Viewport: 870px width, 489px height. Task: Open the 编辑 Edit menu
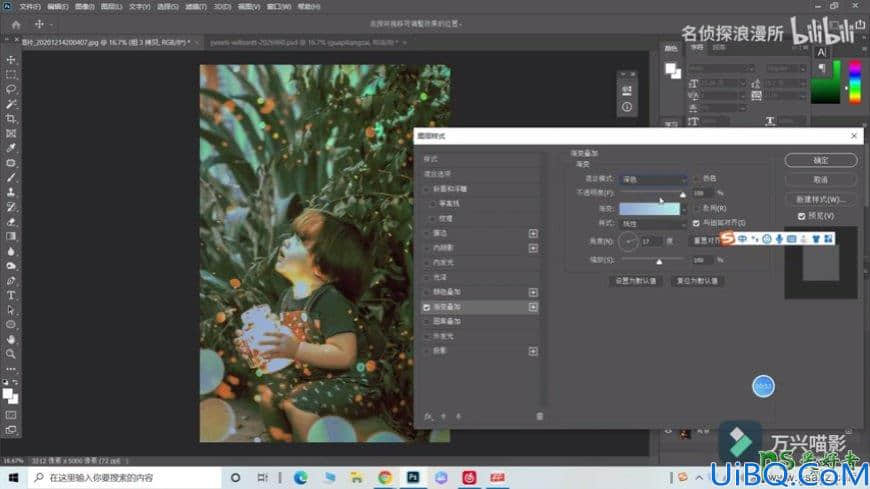click(57, 7)
